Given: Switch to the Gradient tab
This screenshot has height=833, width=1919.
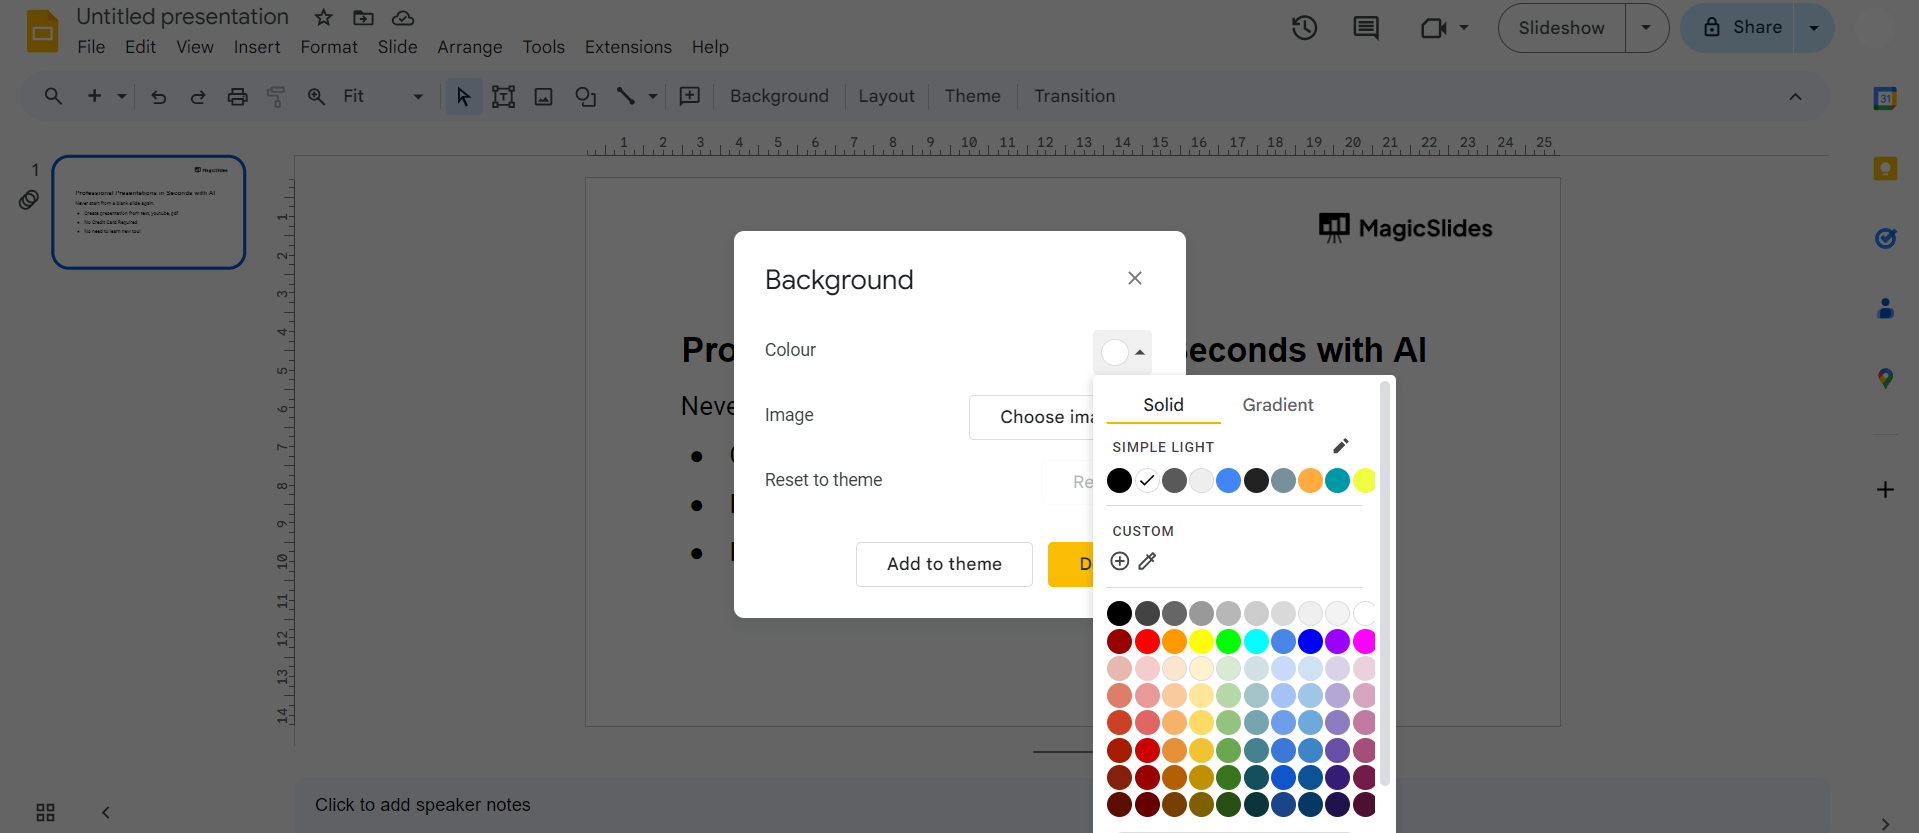Looking at the screenshot, I should (x=1277, y=405).
